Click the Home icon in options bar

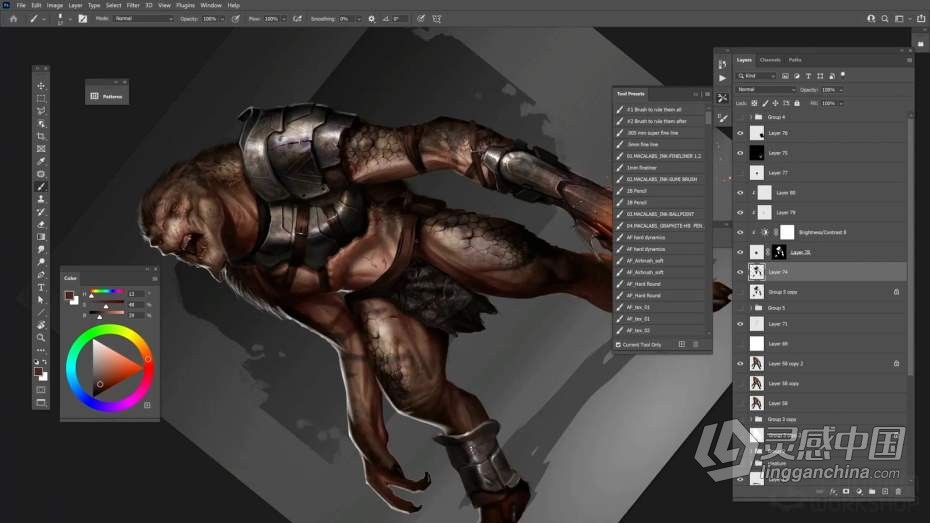click(13, 19)
